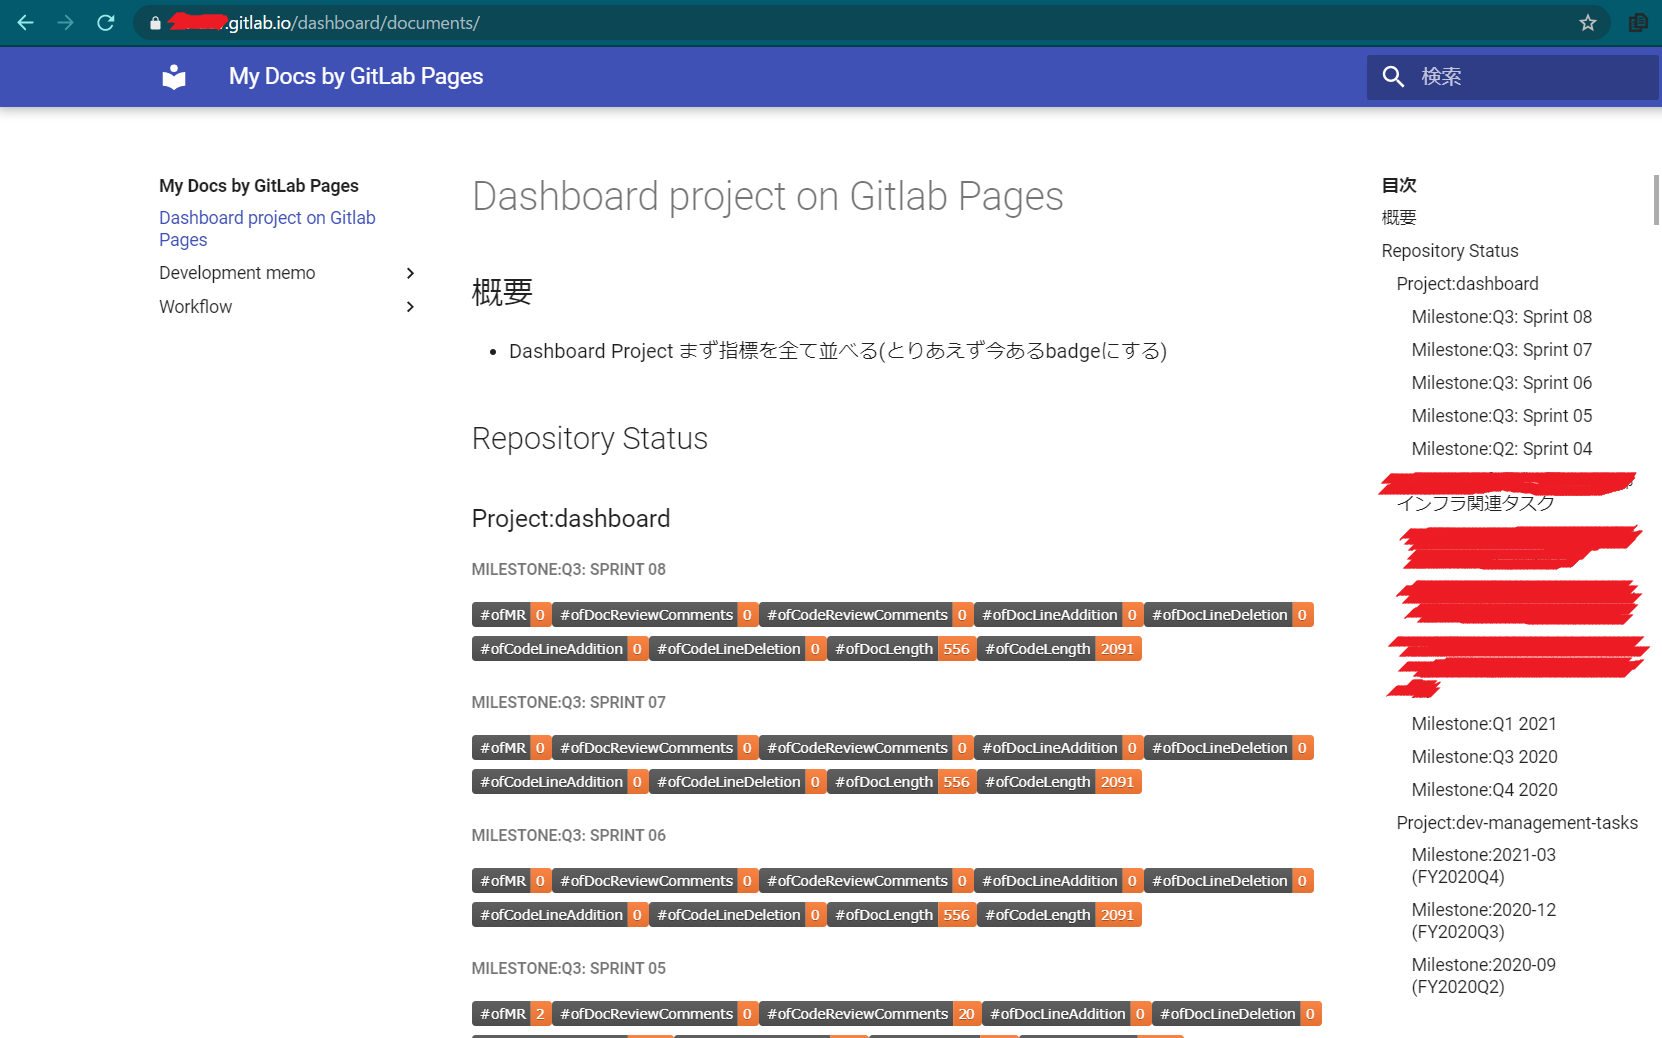This screenshot has height=1038, width=1662.
Task: Click the #ofDocLineDeletion badge under Sprint 08
Action: coord(1229,615)
